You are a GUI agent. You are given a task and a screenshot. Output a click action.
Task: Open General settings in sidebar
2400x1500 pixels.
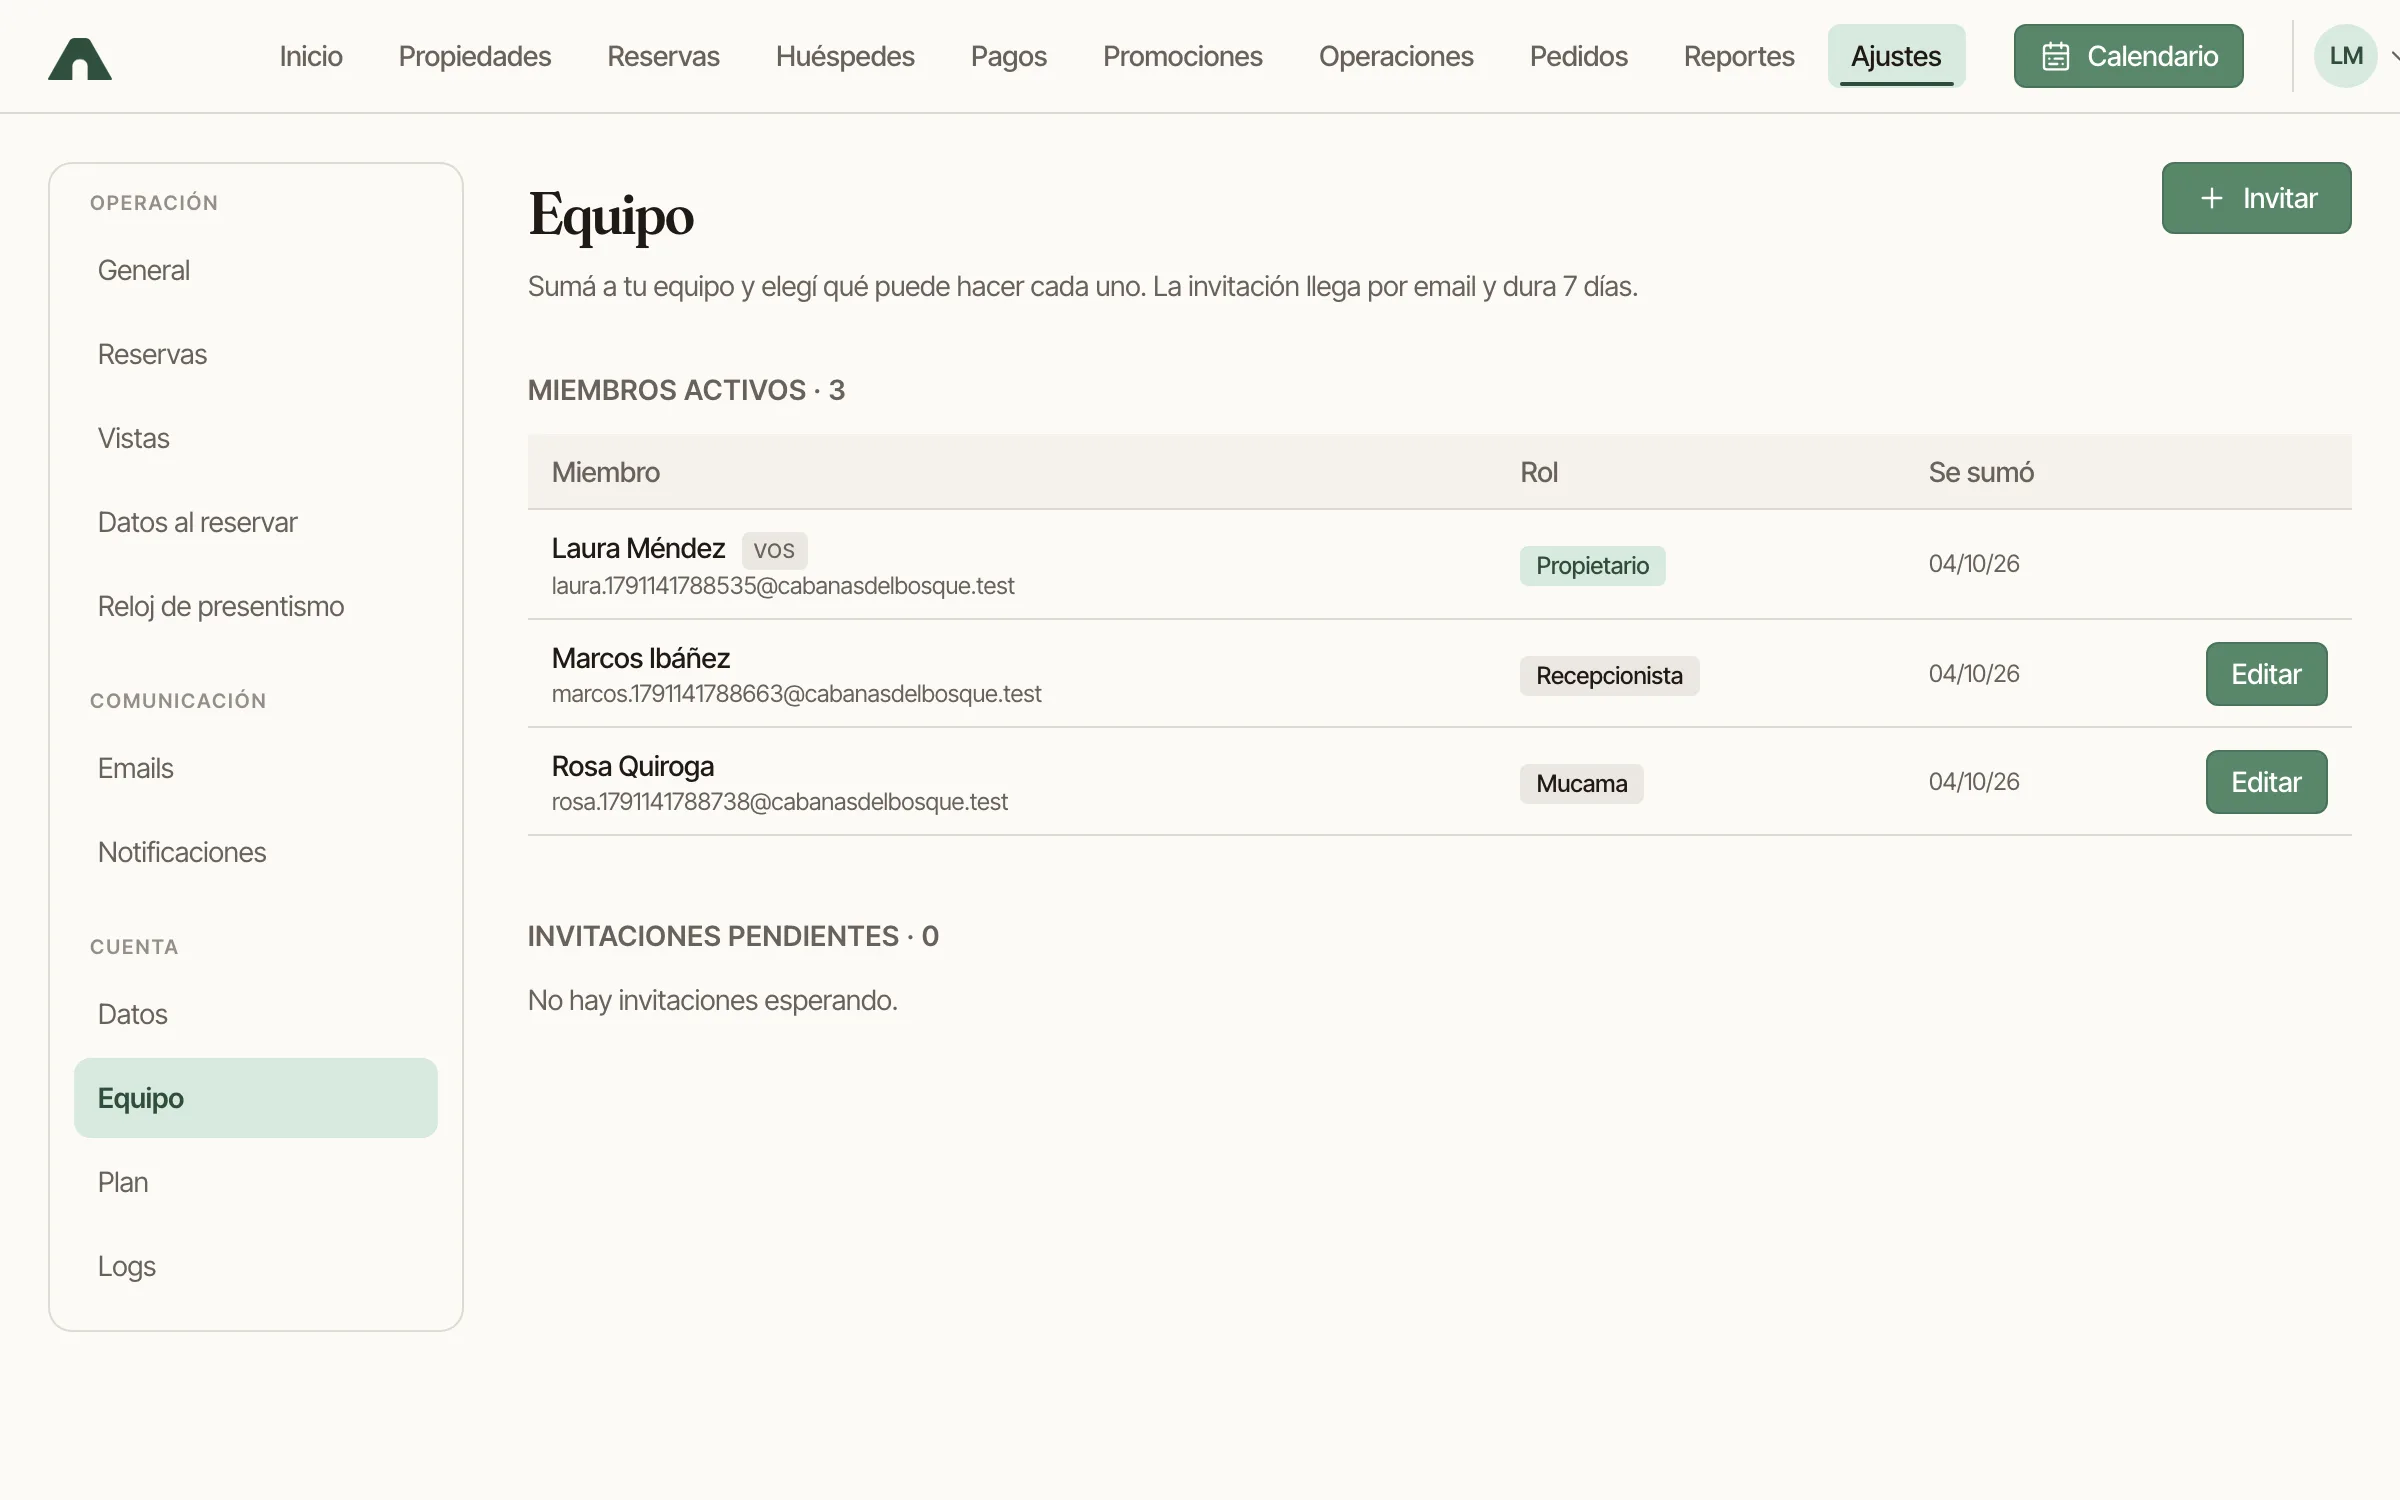[x=256, y=270]
